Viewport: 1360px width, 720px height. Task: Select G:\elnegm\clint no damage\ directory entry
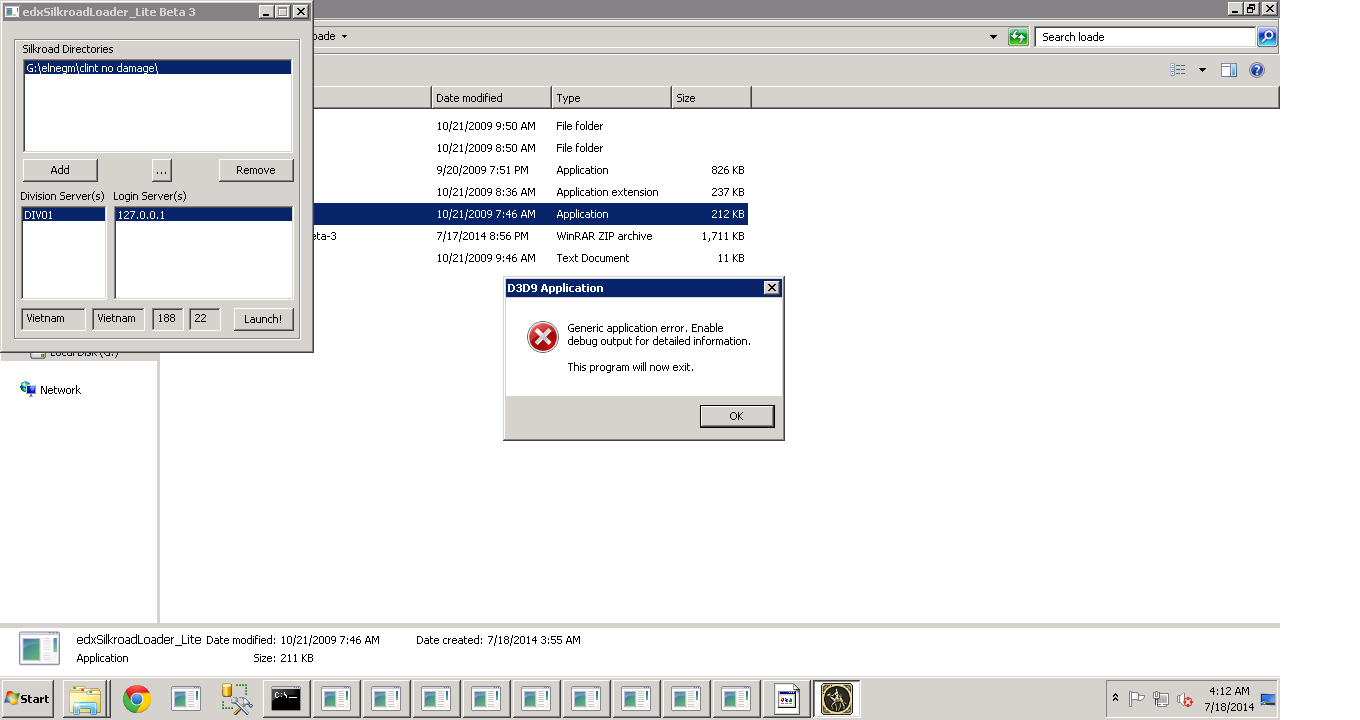click(x=158, y=68)
